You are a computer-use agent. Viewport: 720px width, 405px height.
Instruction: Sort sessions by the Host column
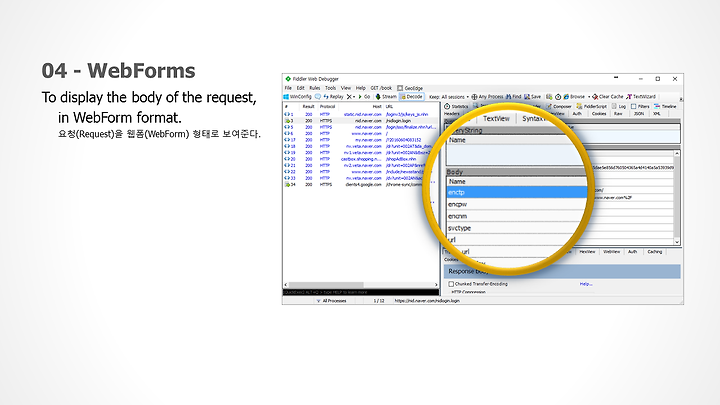[377, 107]
